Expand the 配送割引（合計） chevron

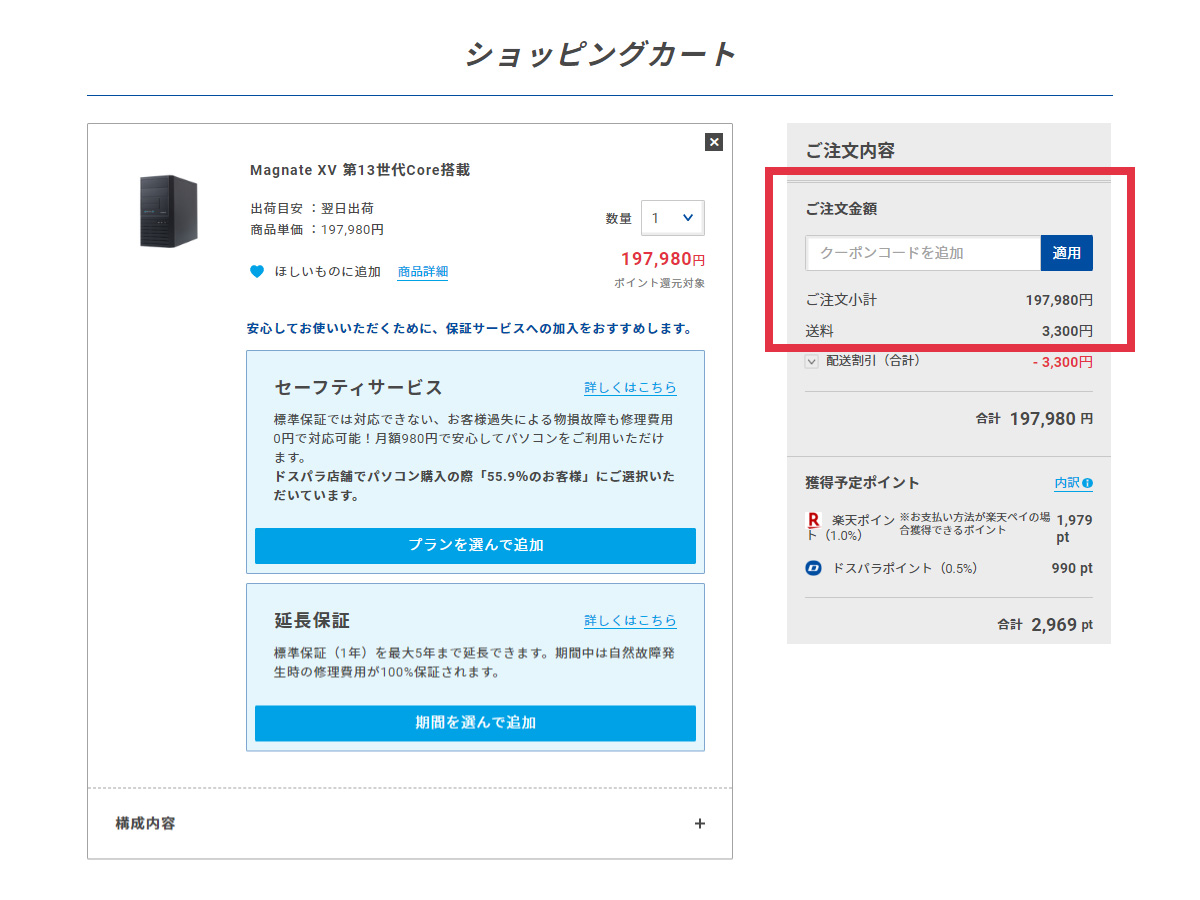812,361
